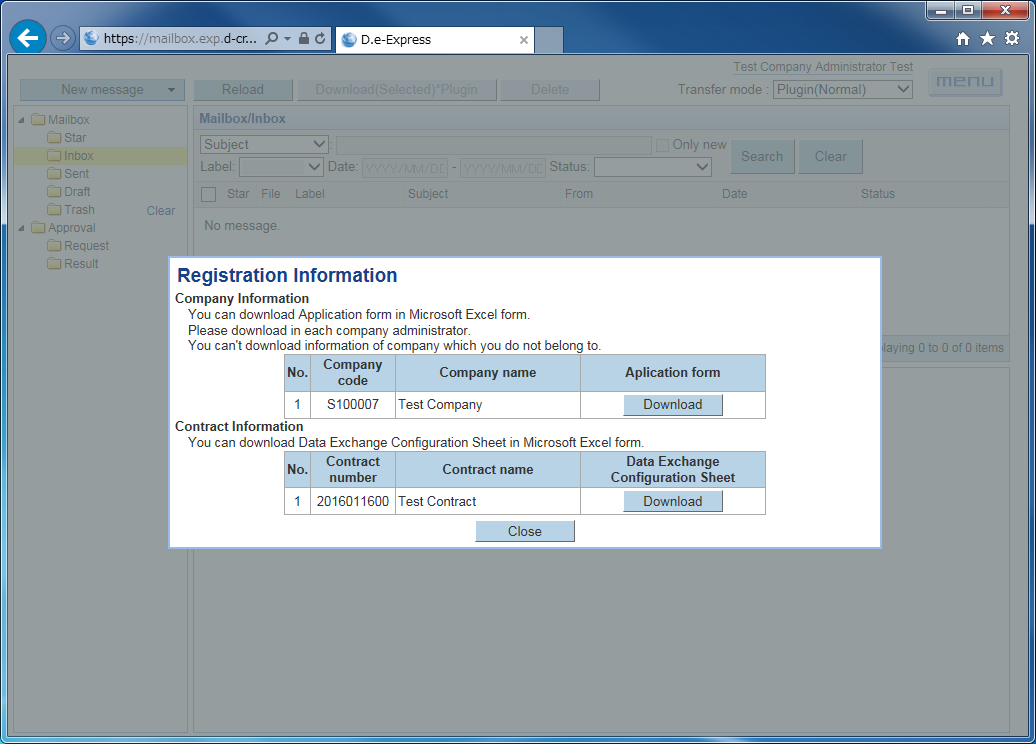Open browser home page icon
The height and width of the screenshot is (744, 1036).
click(963, 39)
